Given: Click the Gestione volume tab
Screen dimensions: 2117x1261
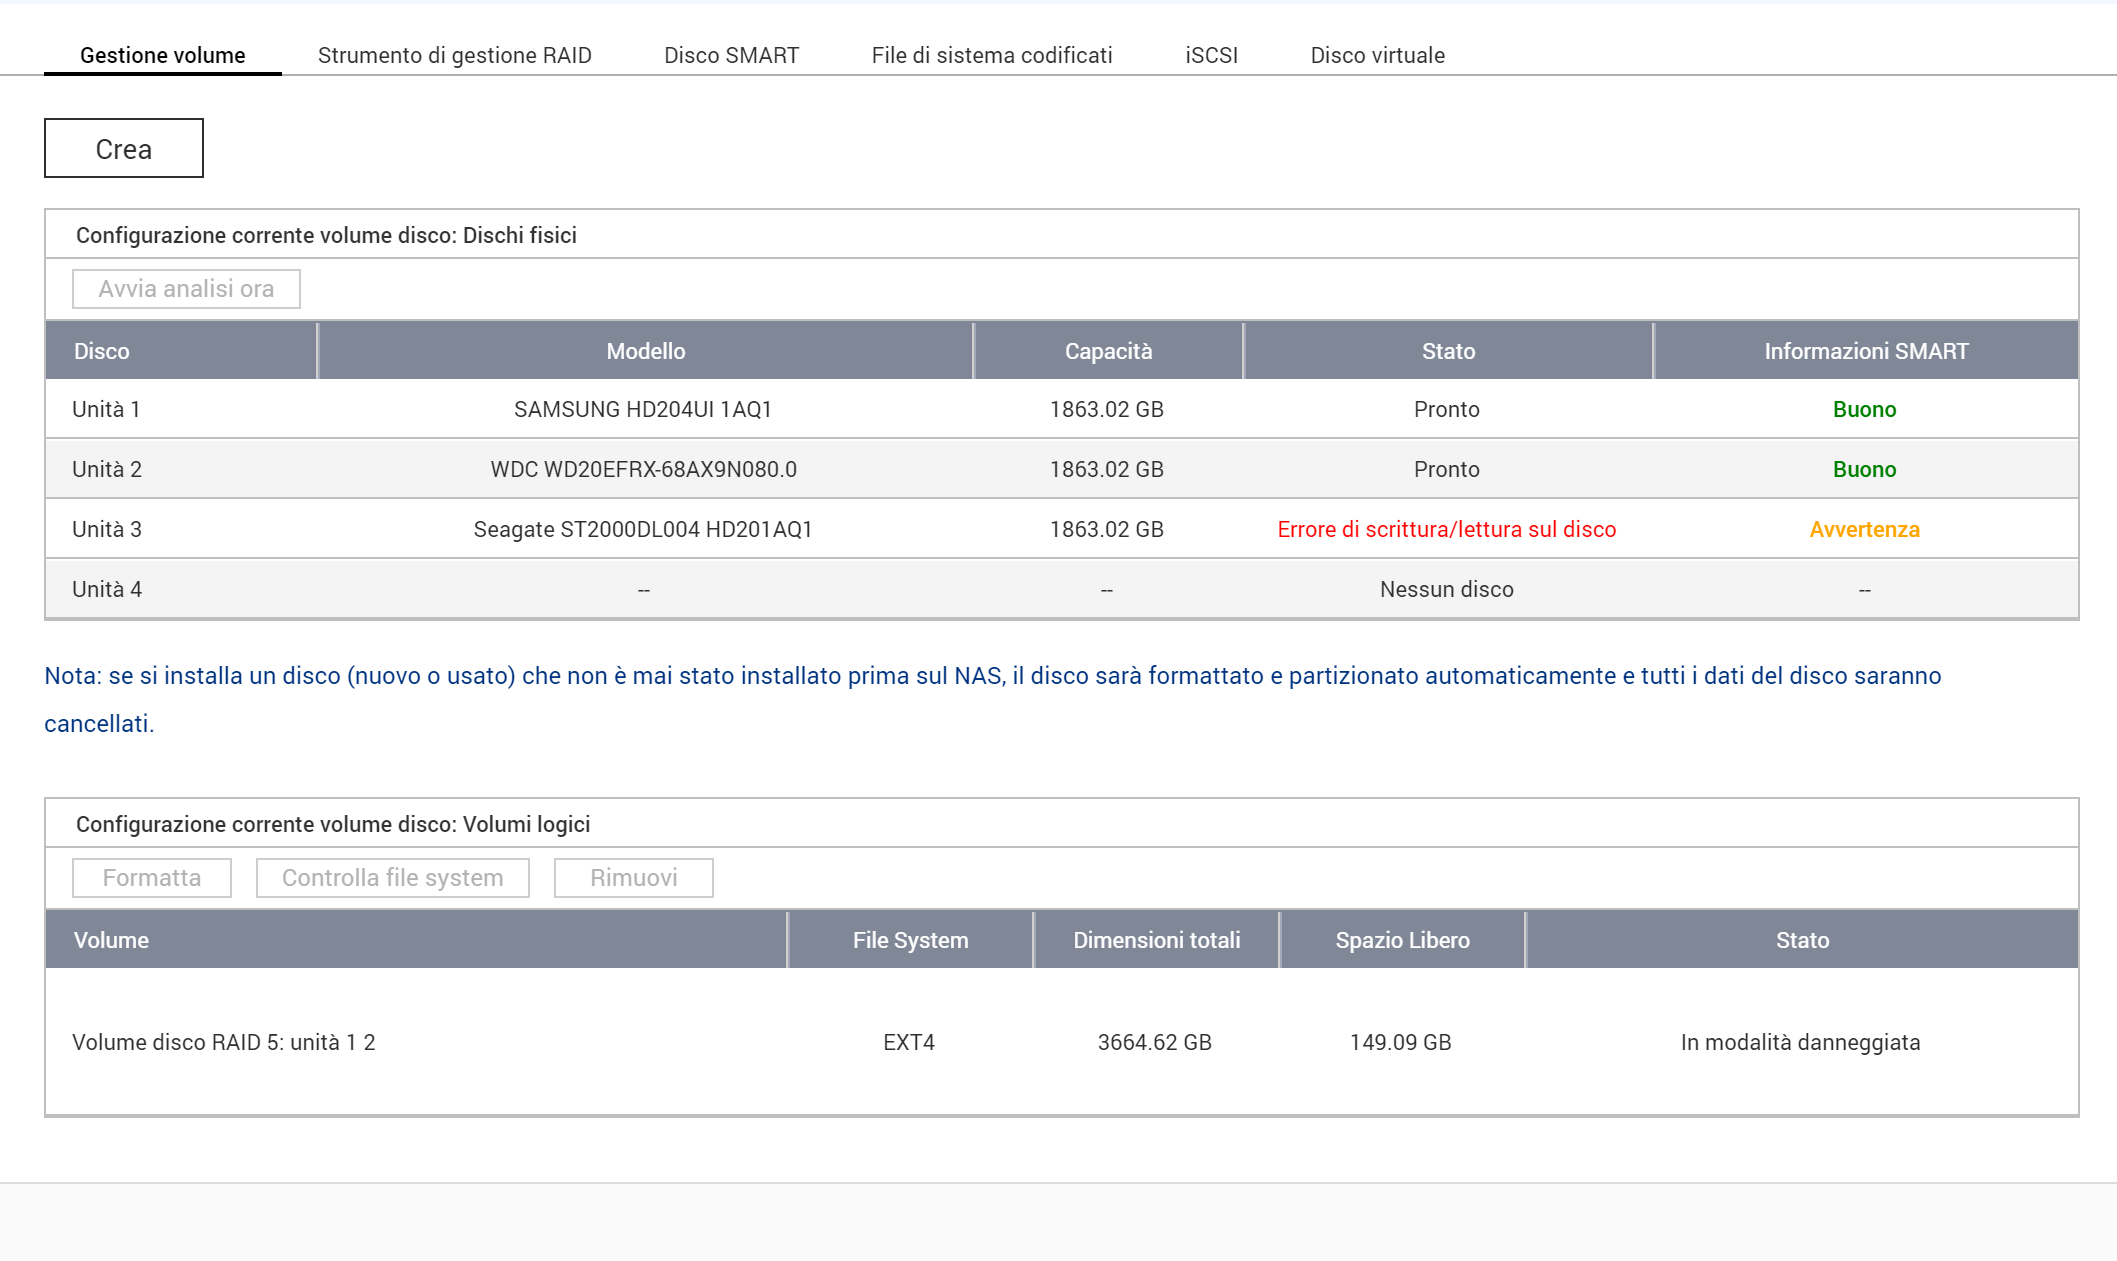Looking at the screenshot, I should (x=162, y=55).
